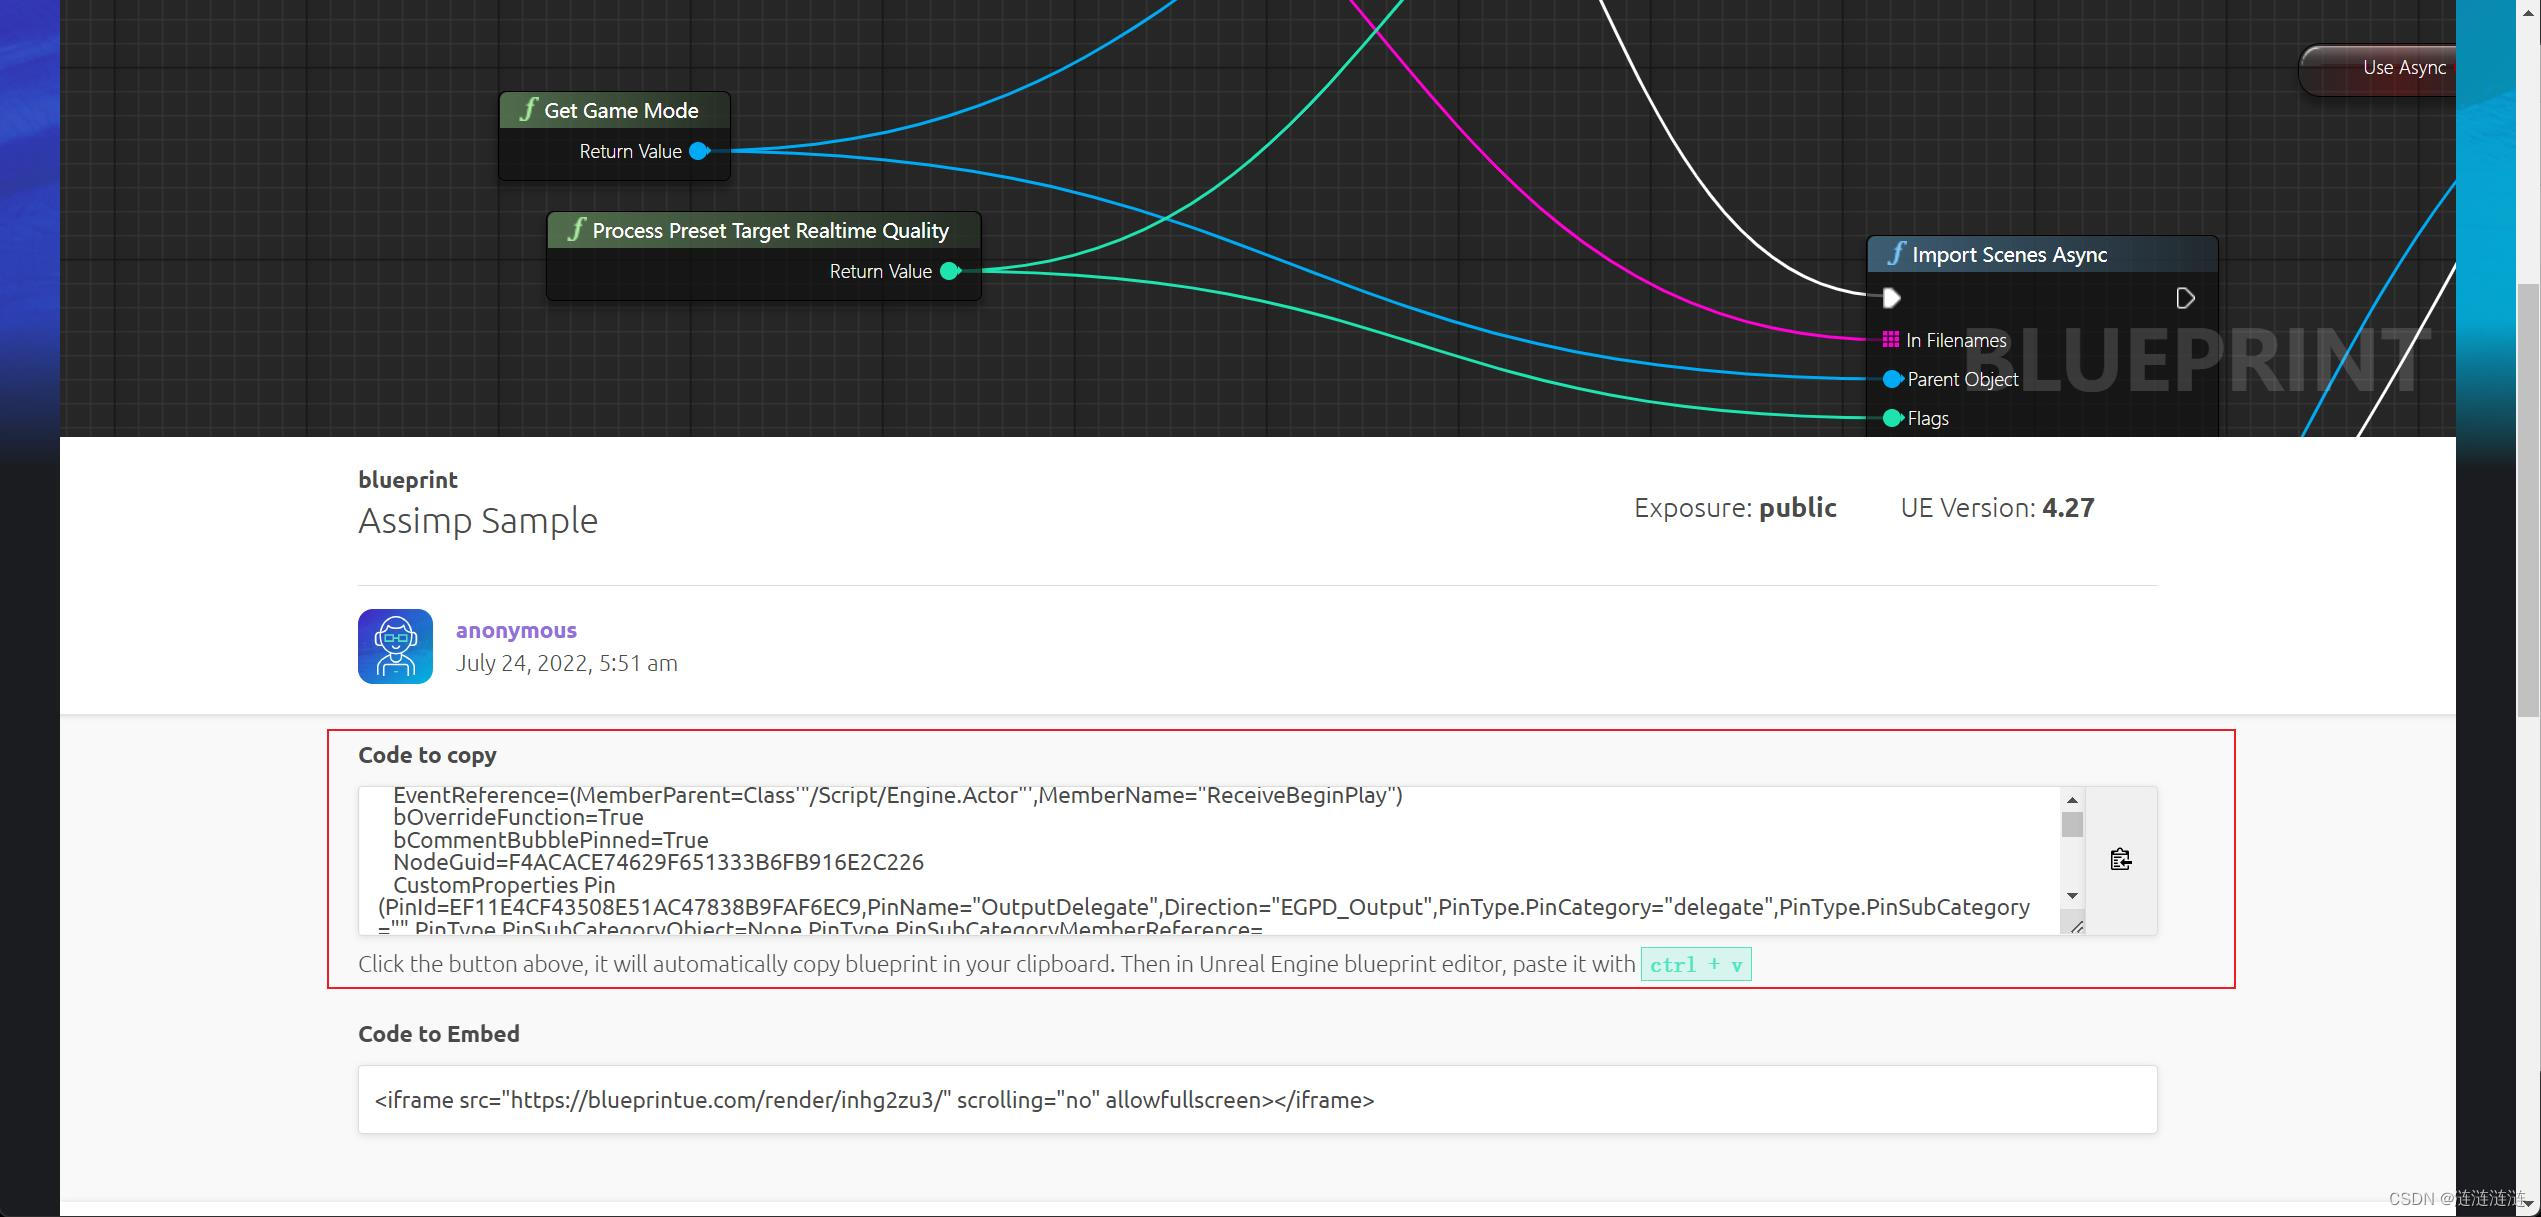Viewport: 2541px width, 1217px height.
Task: Click the ctrl + v shortcut badge
Action: coord(1696,964)
